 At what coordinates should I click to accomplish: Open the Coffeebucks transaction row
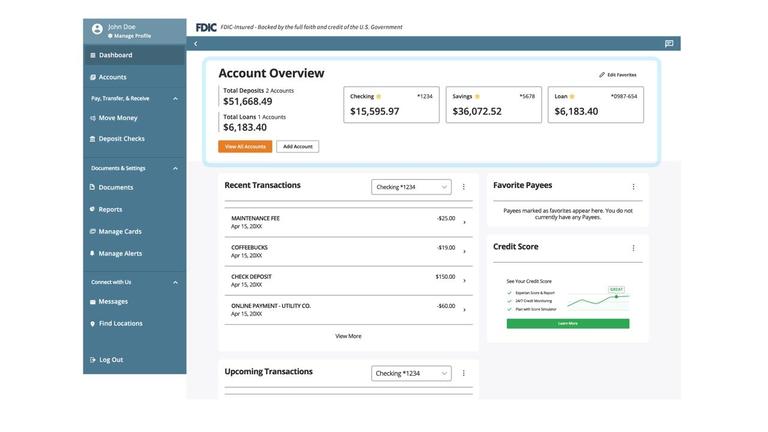347,251
